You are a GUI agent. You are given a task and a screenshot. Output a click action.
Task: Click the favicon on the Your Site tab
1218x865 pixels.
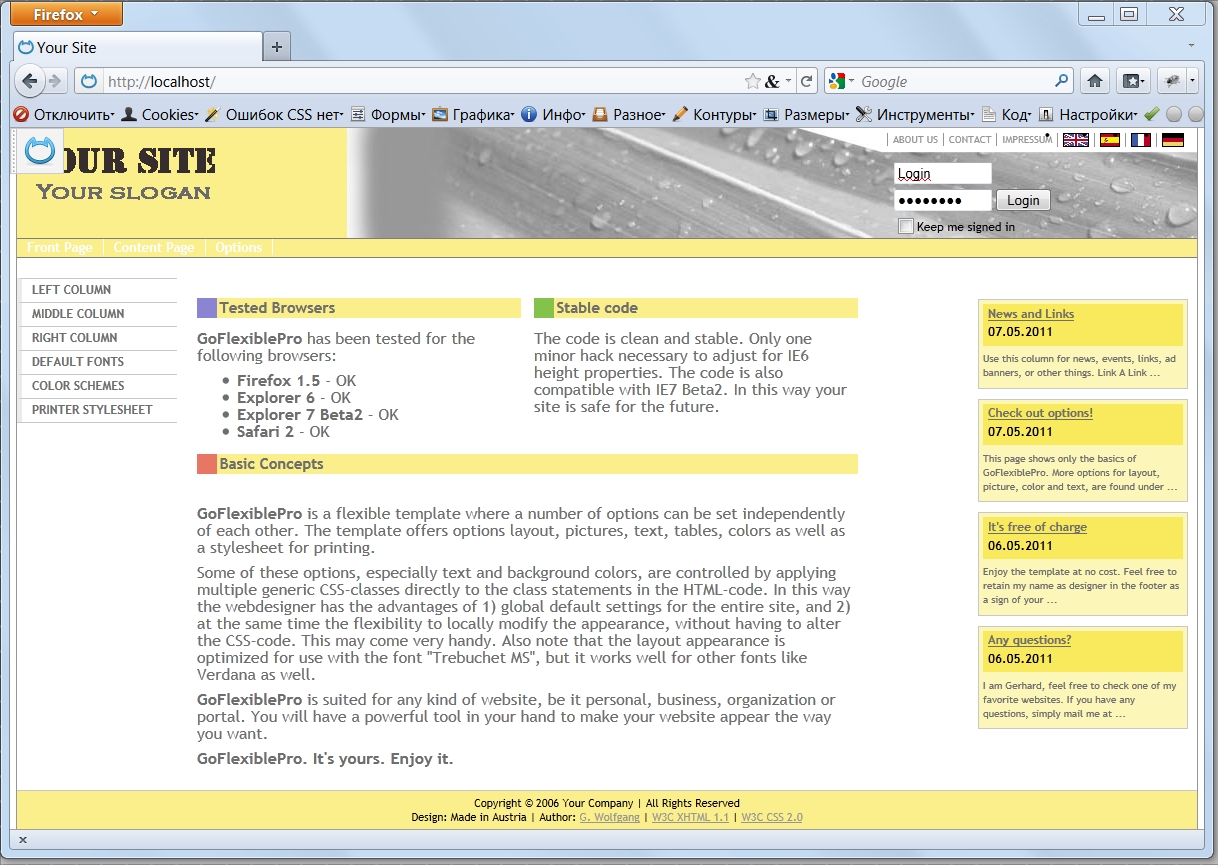coord(26,47)
